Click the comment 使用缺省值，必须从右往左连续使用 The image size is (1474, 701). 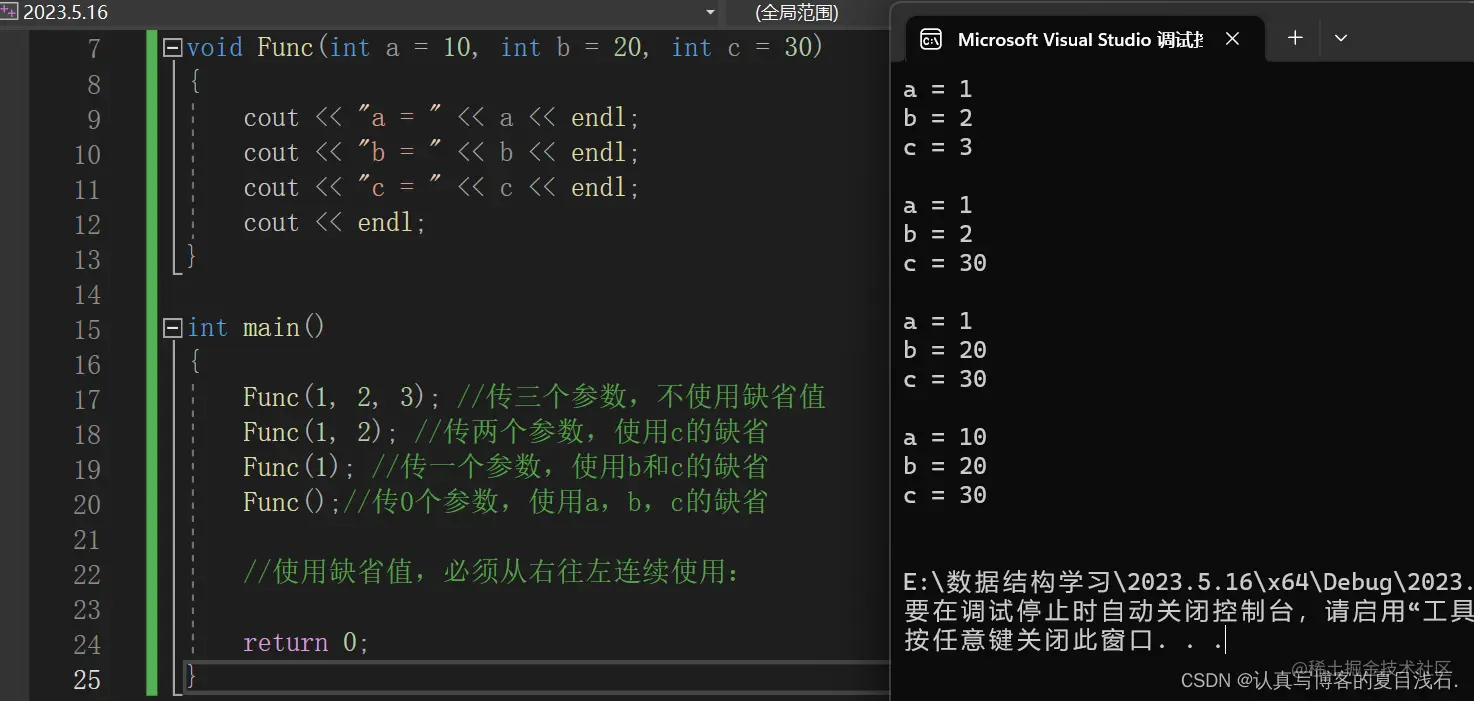coord(491,572)
